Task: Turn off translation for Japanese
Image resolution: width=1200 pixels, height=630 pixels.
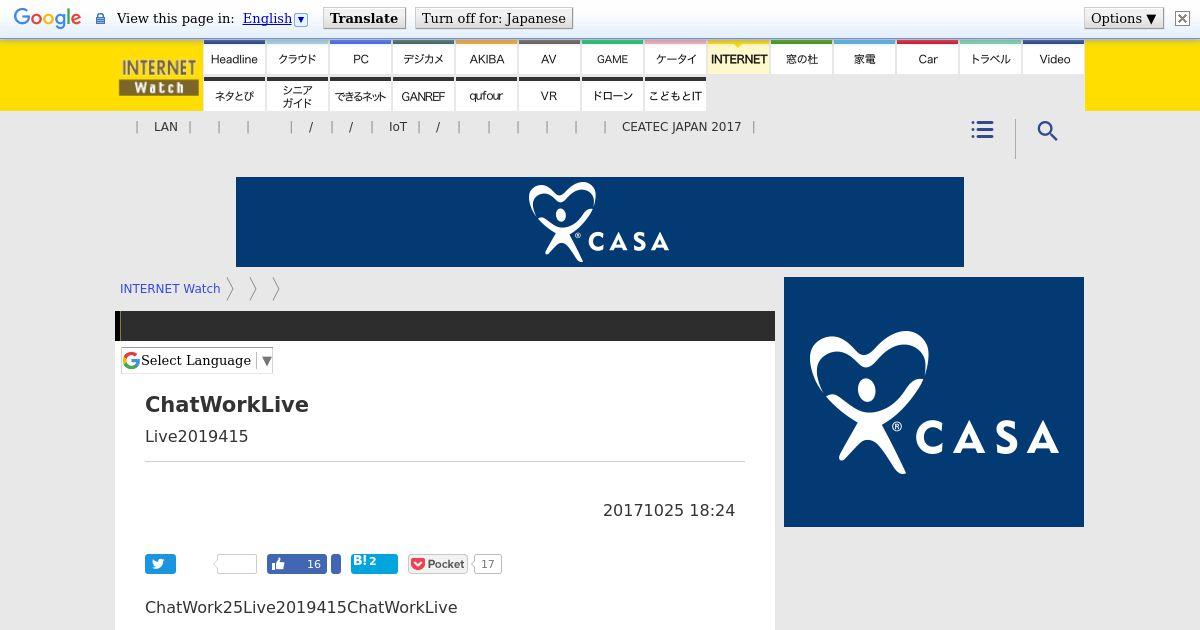Action: [493, 18]
